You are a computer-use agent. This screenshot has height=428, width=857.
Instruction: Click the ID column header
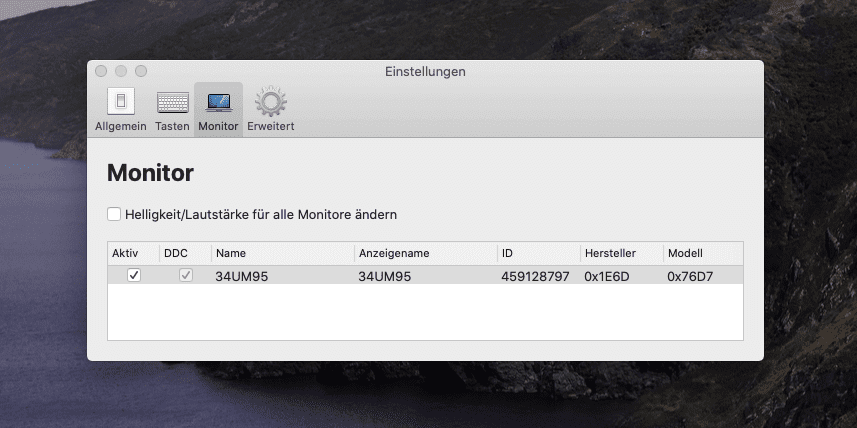539,254
